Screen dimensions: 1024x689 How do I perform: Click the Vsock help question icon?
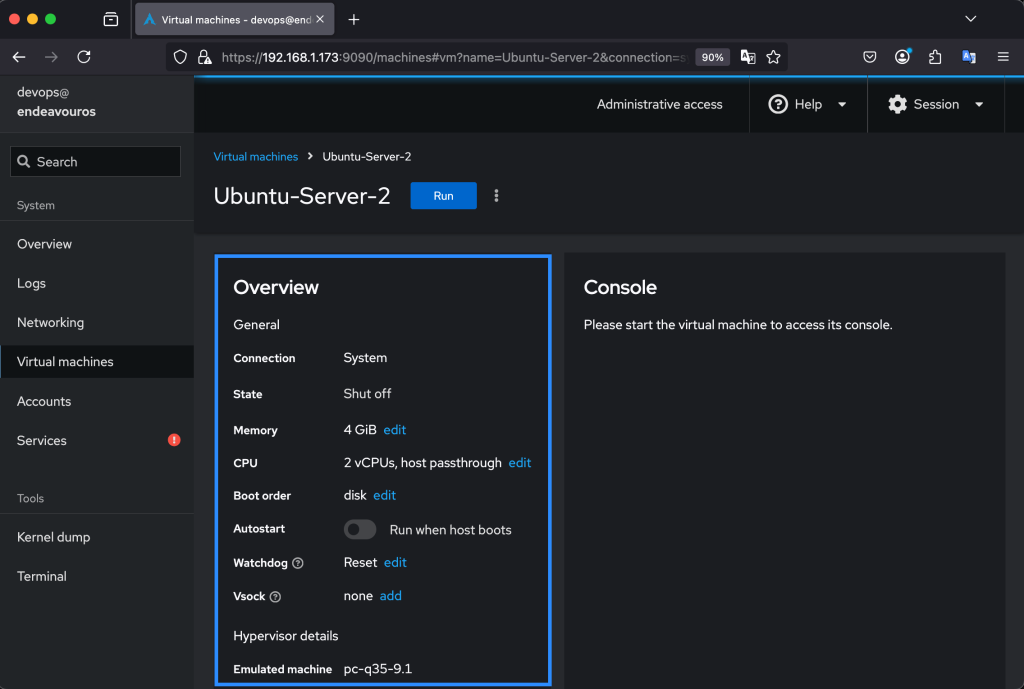pos(276,597)
